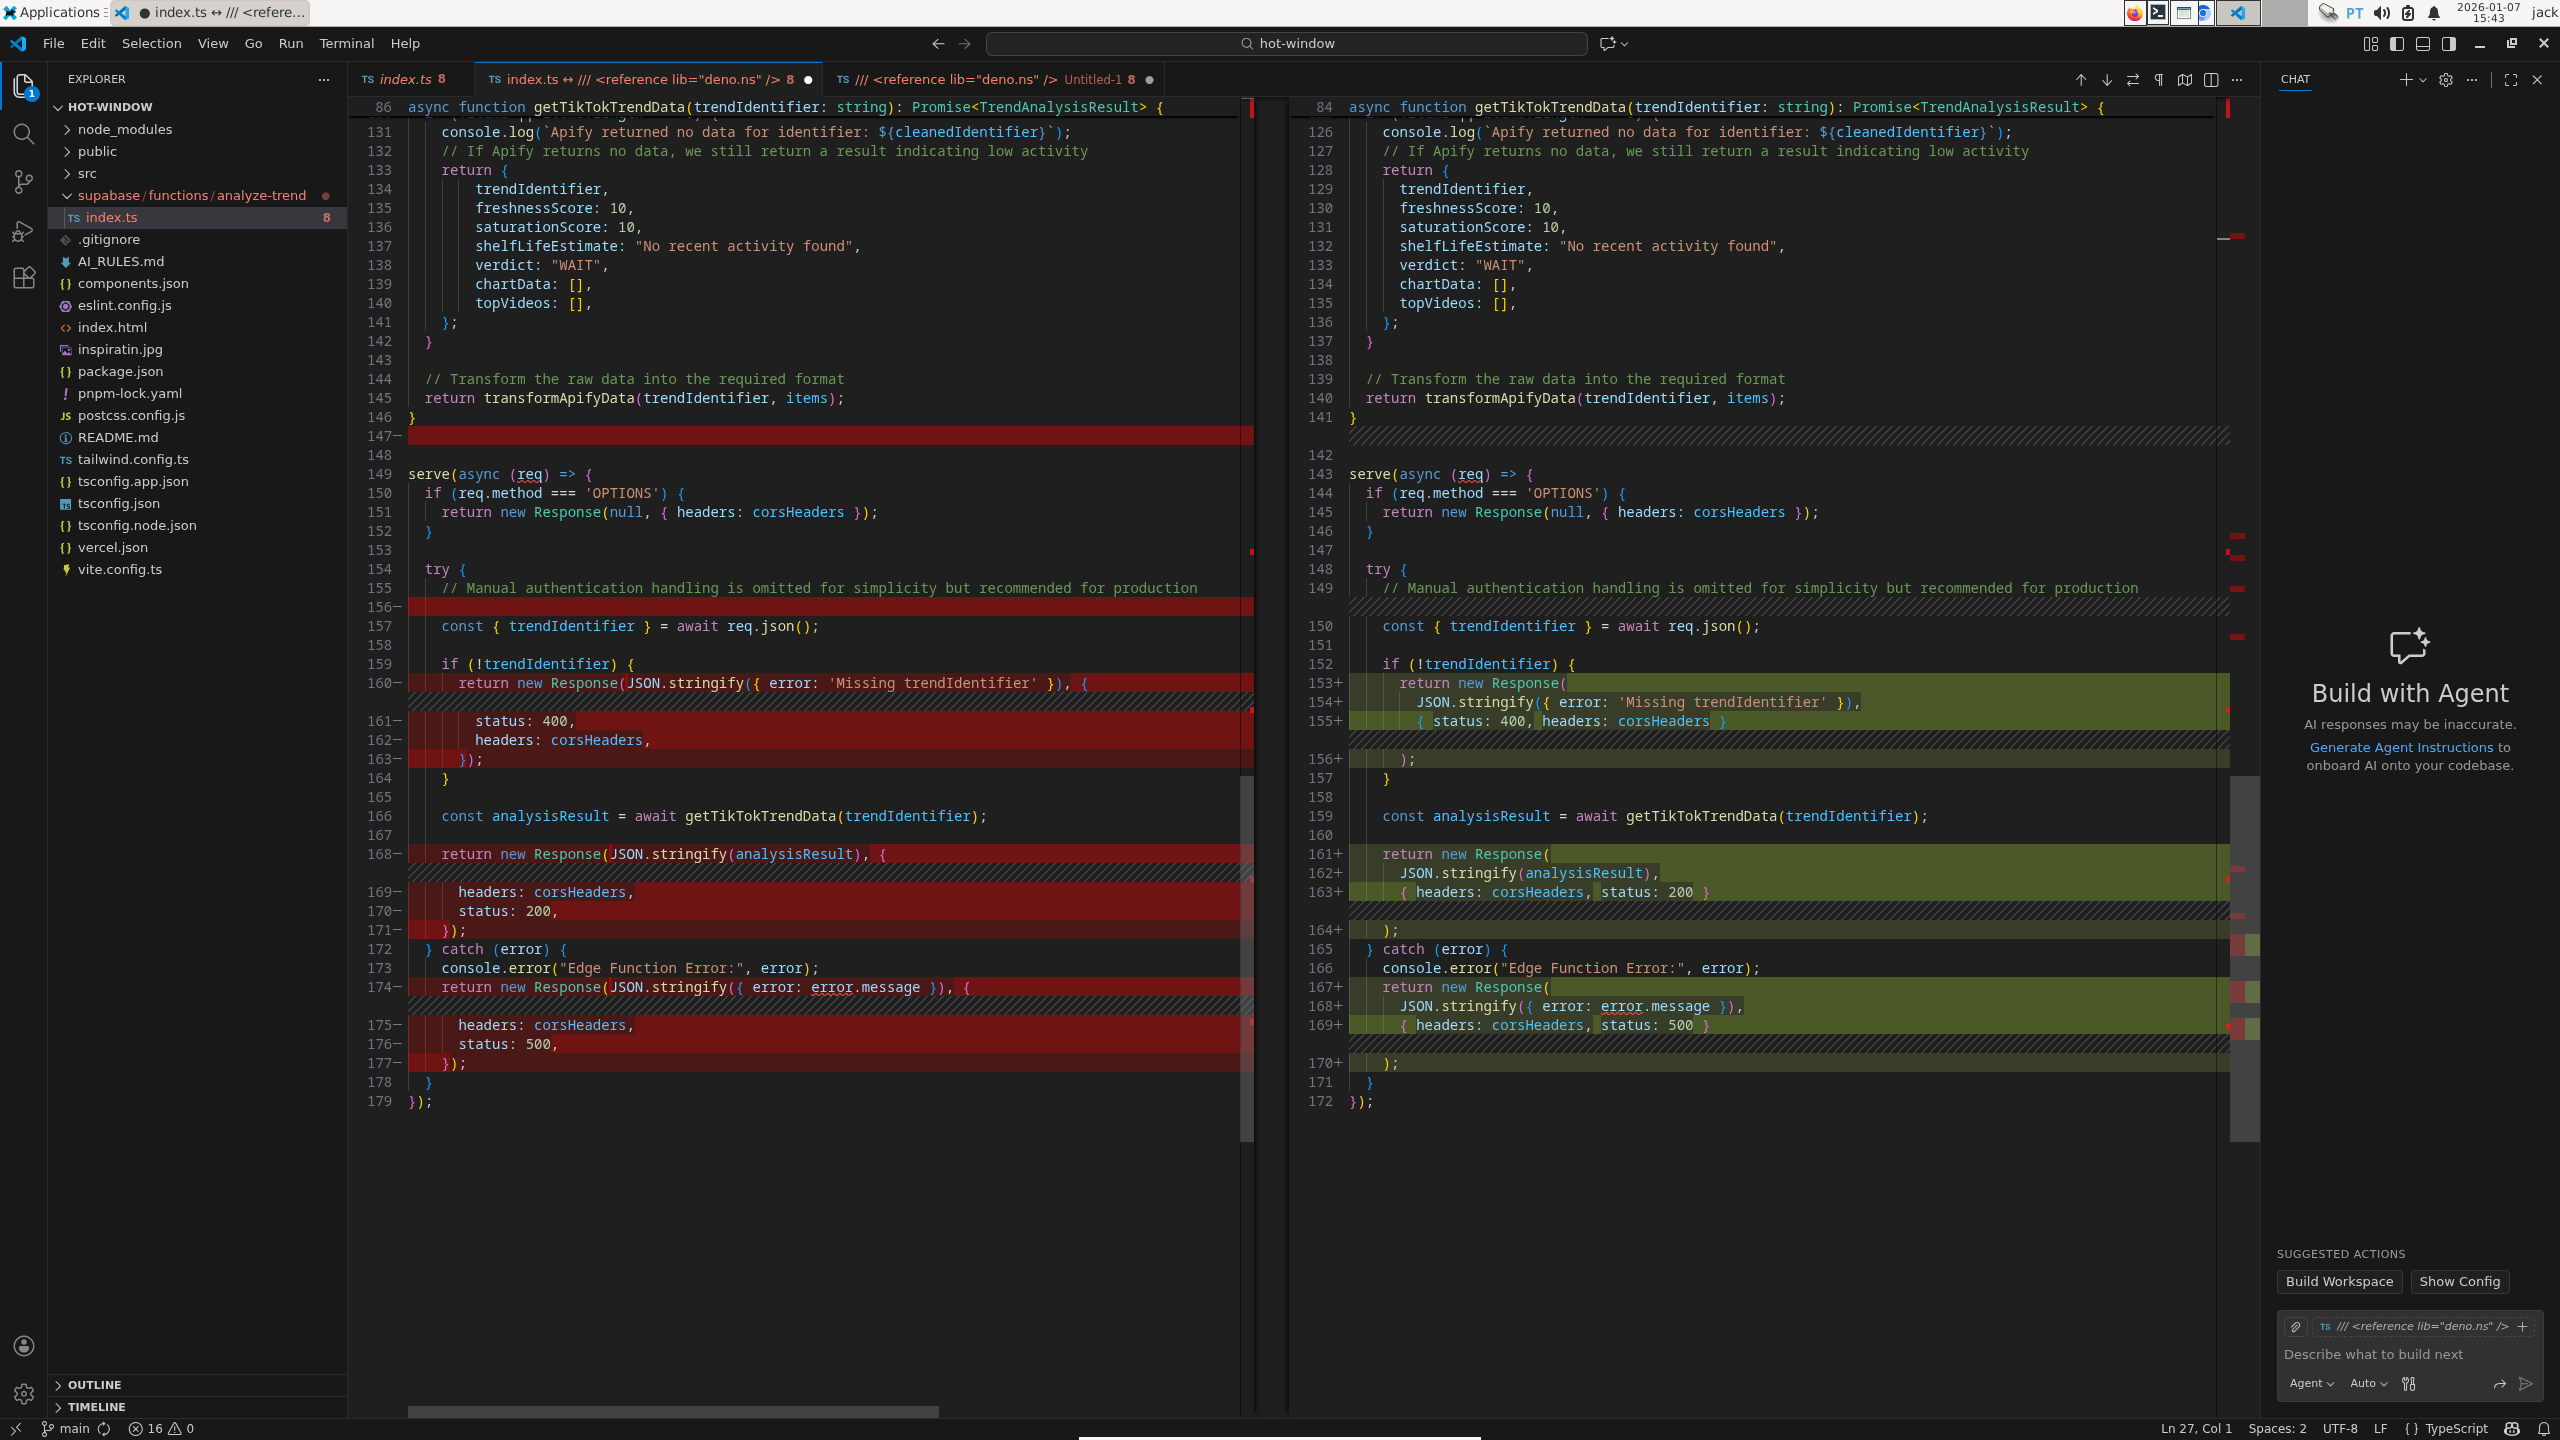Open new chat dropdown chevron

(2423, 80)
